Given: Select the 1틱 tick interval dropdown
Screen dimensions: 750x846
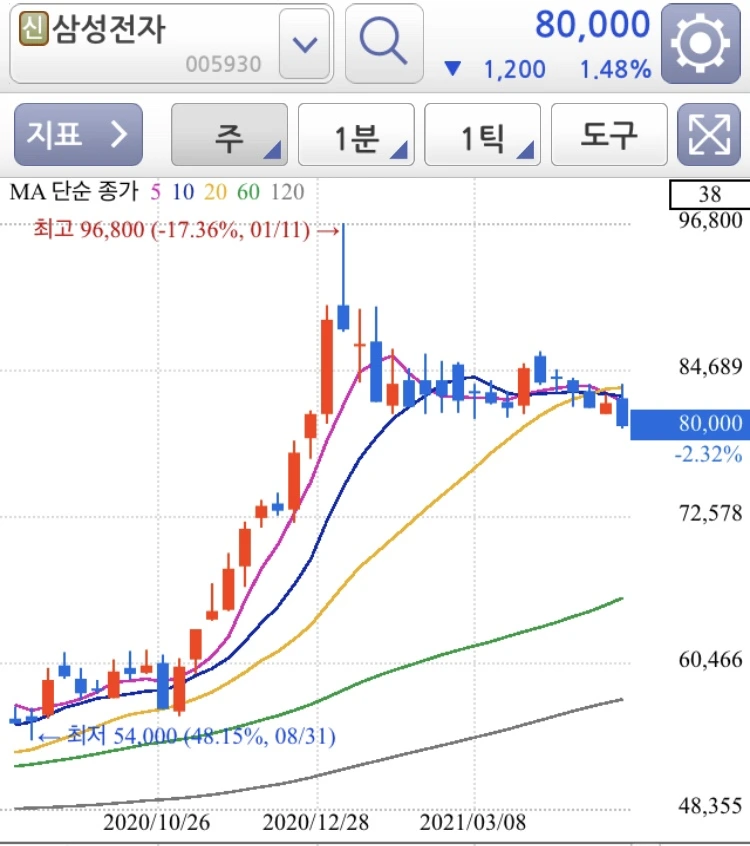Looking at the screenshot, I should click(482, 134).
